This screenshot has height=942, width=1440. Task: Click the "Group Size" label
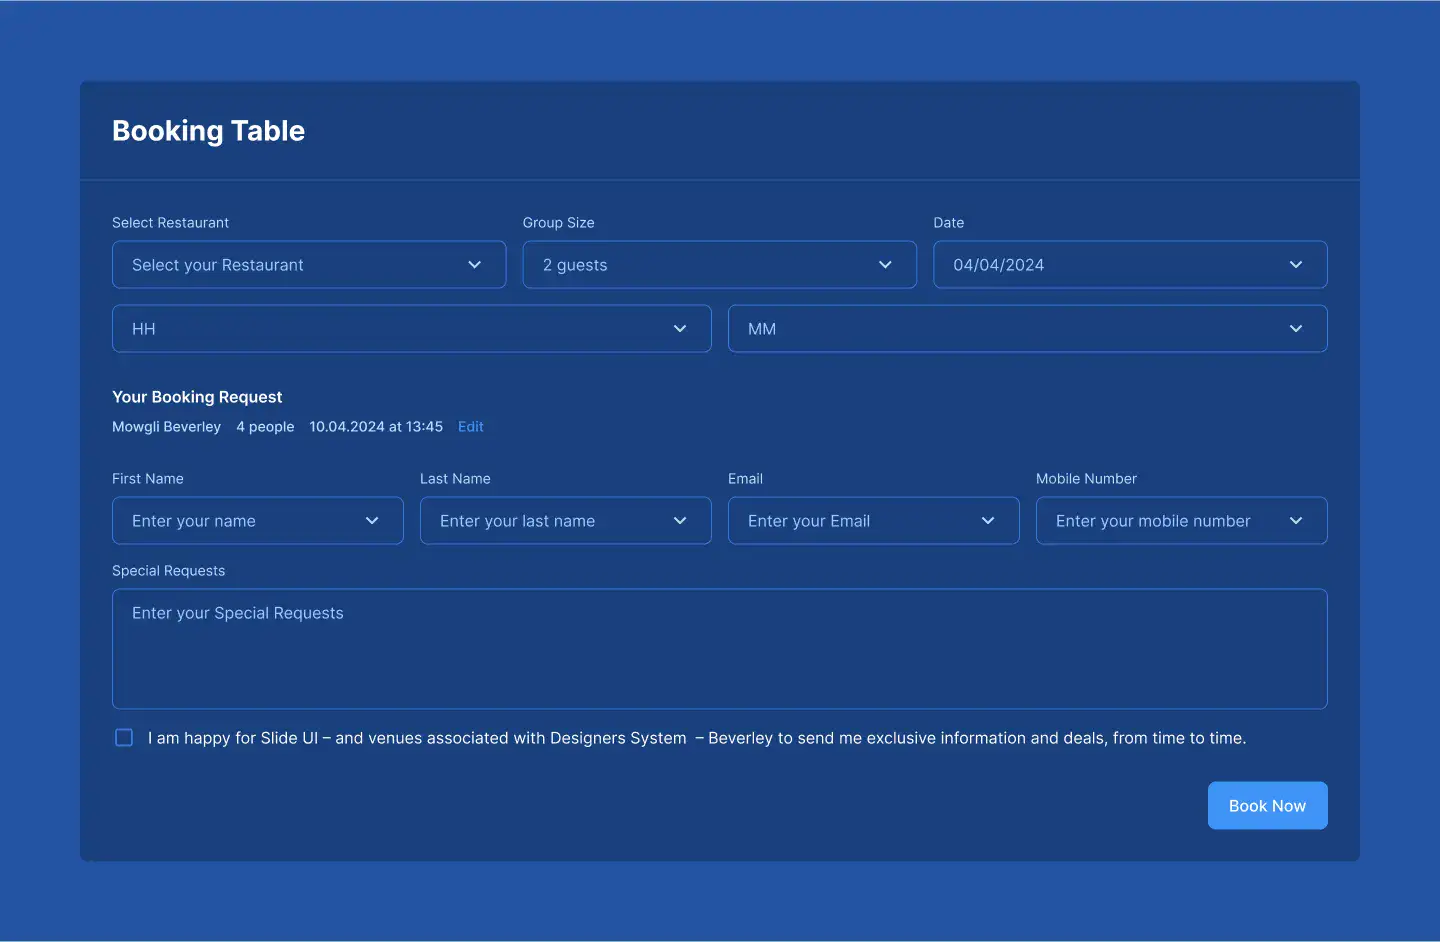559,223
